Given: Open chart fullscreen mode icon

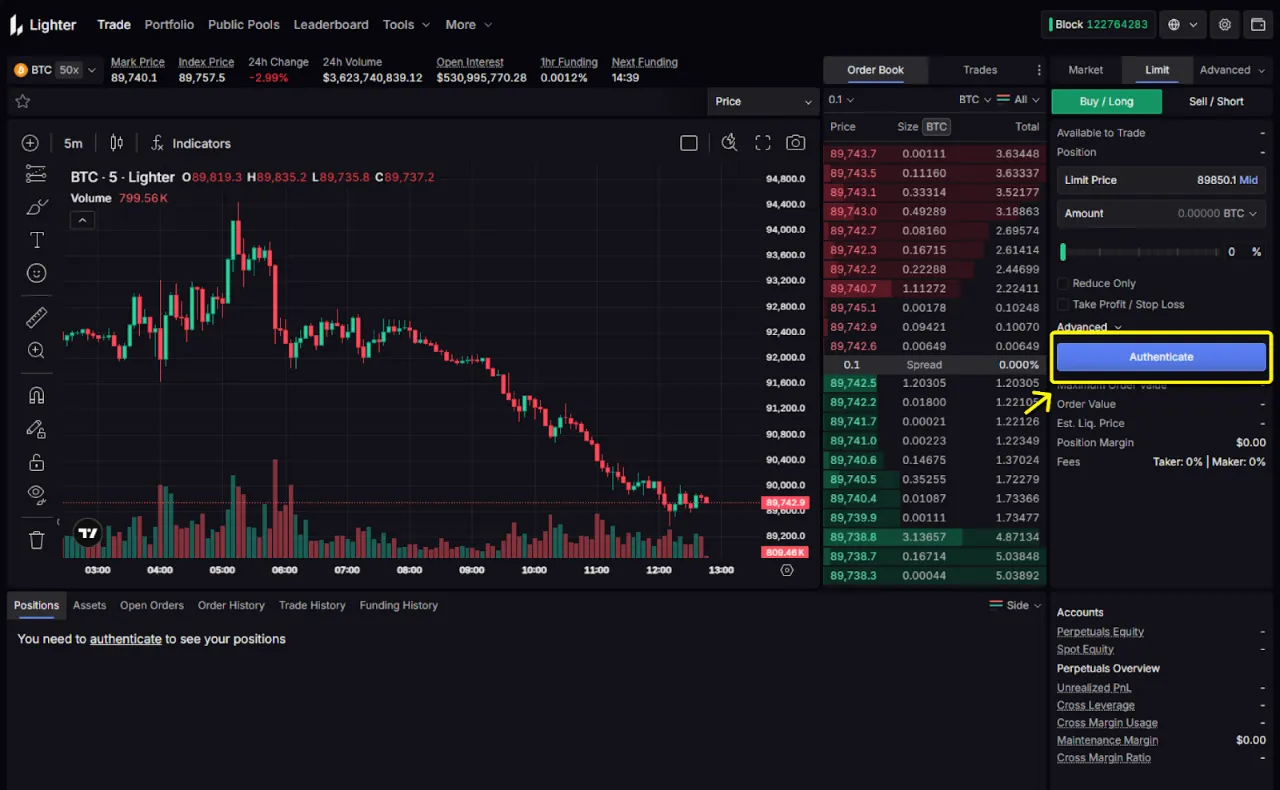Looking at the screenshot, I should click(763, 143).
